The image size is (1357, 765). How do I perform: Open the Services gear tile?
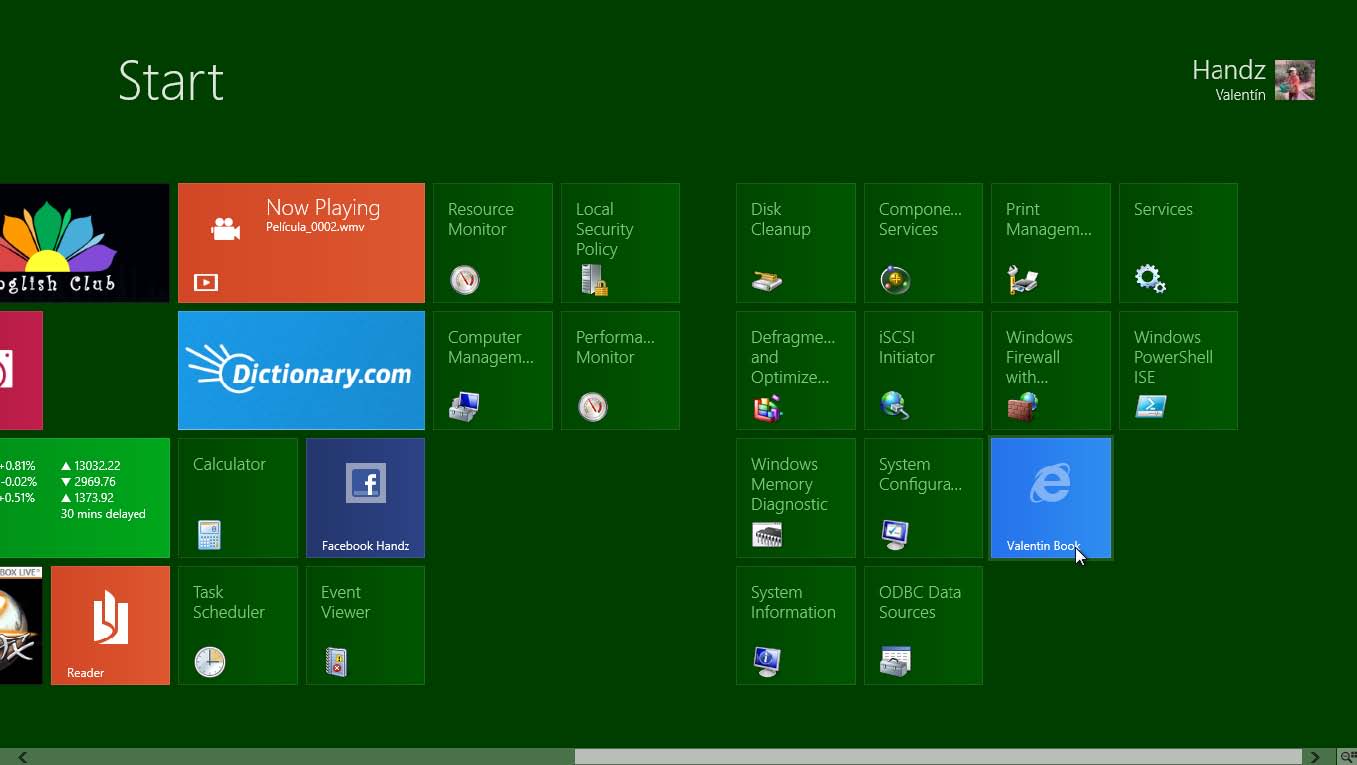coord(1178,243)
